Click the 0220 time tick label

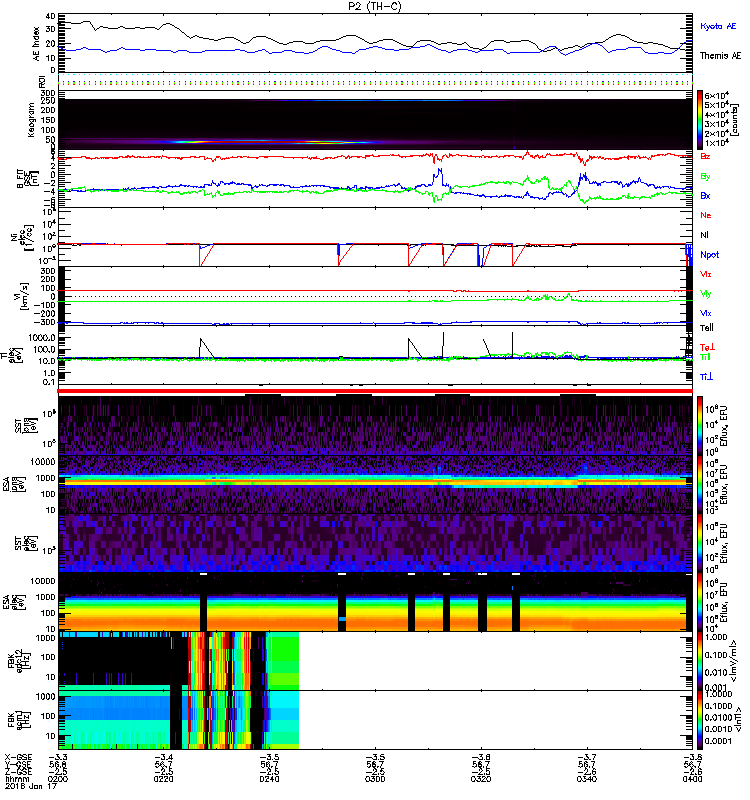coord(163,779)
